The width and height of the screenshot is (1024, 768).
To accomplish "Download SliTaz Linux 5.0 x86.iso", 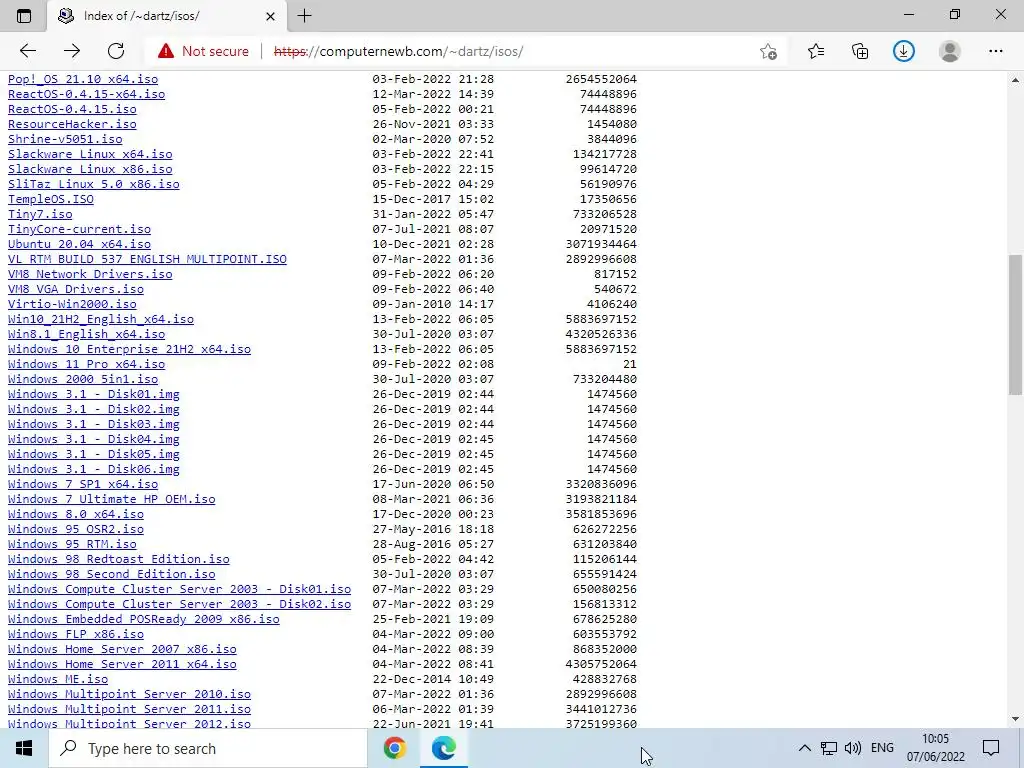I will pyautogui.click(x=93, y=184).
